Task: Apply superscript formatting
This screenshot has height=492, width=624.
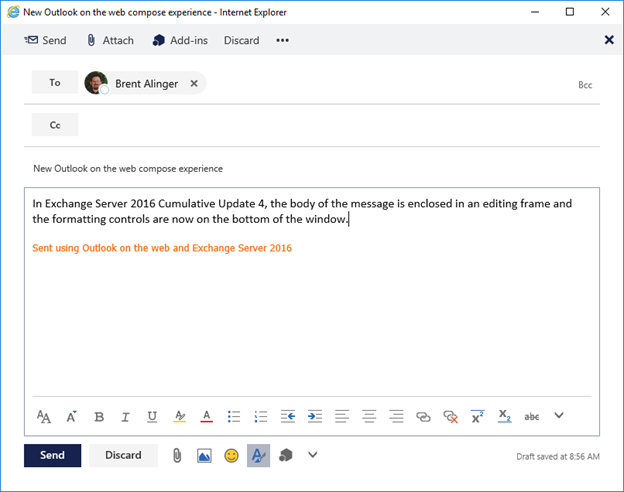Action: [477, 417]
